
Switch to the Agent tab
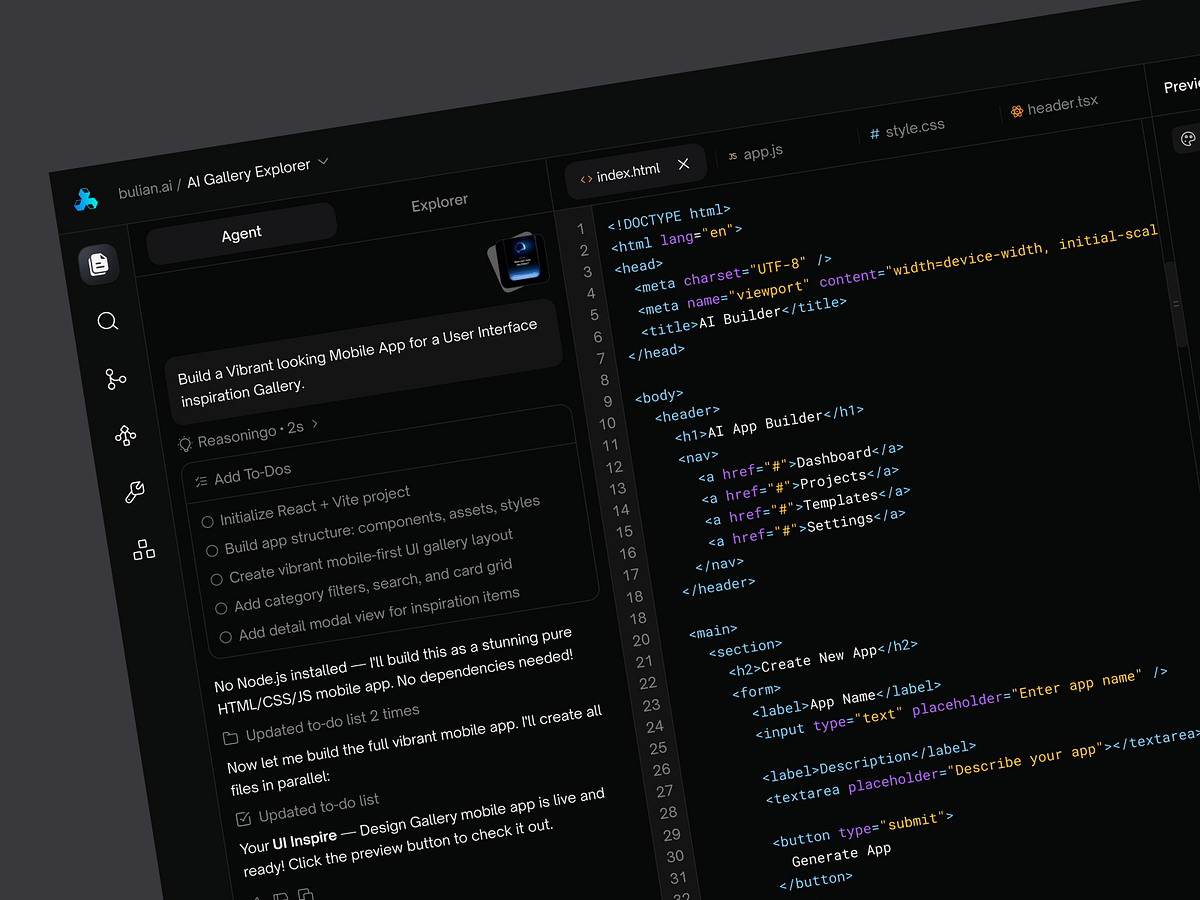click(x=241, y=233)
